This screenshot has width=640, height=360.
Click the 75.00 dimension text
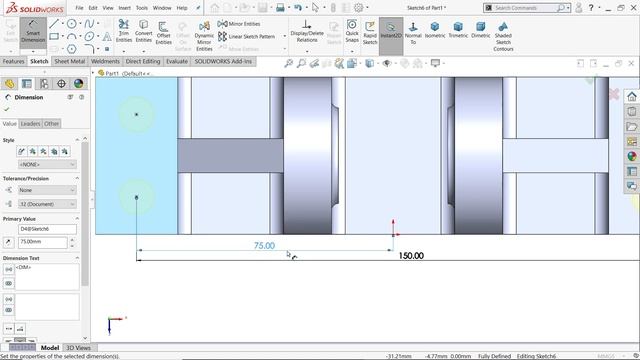pyautogui.click(x=264, y=246)
